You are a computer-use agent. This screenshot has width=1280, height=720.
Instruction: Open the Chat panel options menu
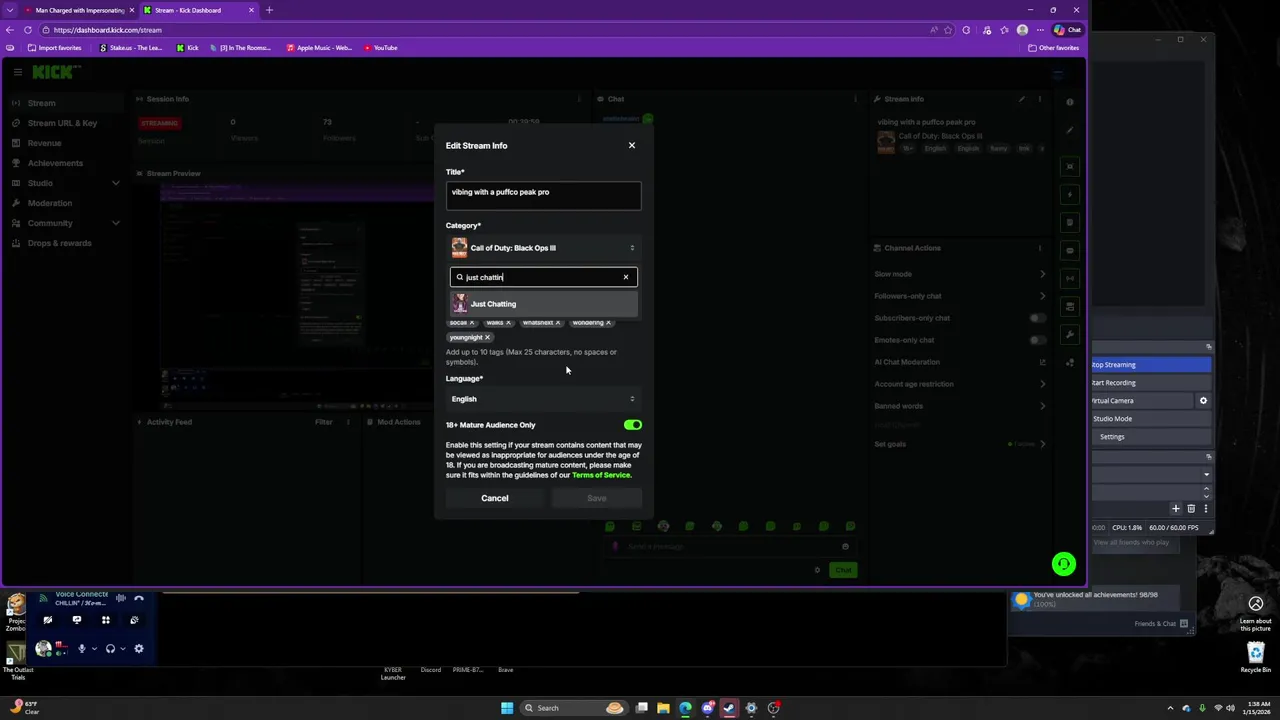[854, 99]
